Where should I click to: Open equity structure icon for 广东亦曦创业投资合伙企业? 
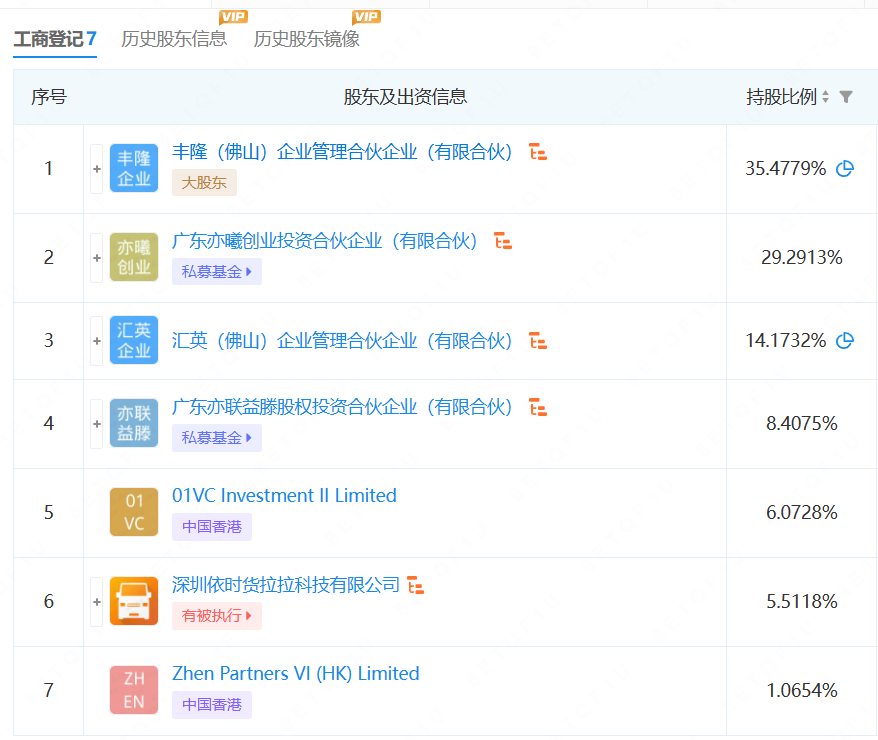[x=503, y=241]
